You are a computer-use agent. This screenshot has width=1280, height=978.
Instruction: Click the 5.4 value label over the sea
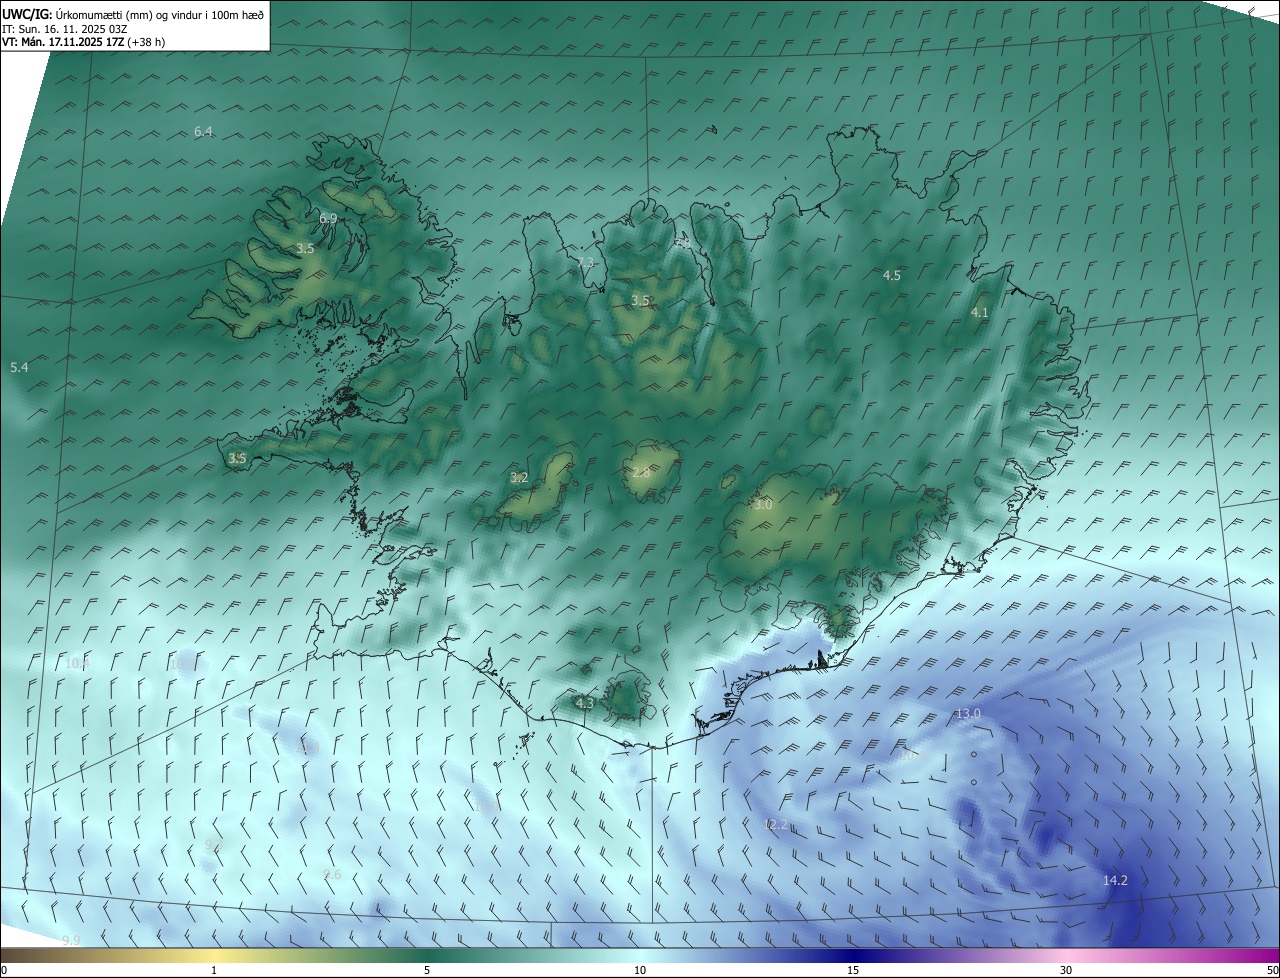pyautogui.click(x=19, y=368)
